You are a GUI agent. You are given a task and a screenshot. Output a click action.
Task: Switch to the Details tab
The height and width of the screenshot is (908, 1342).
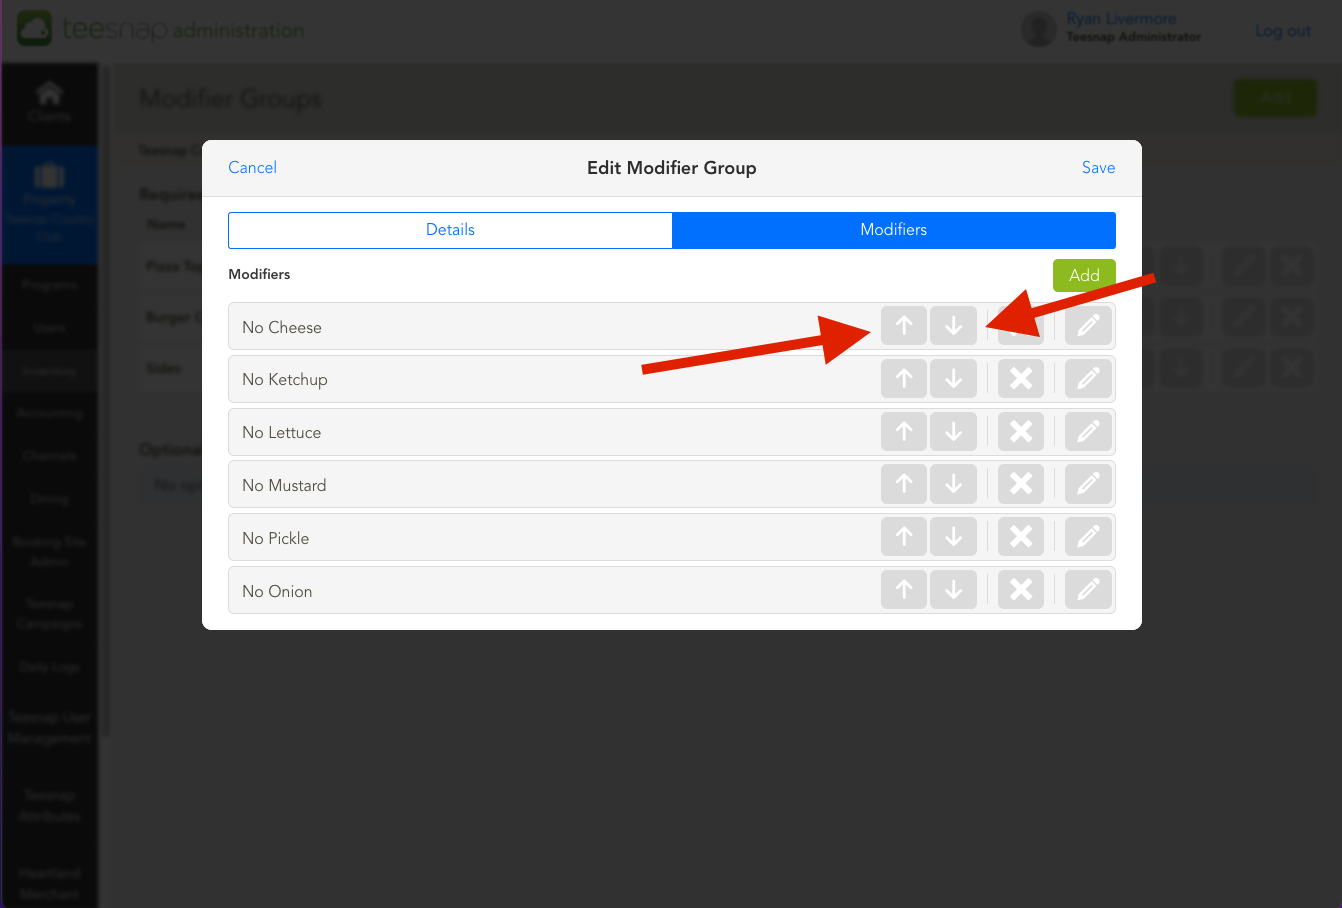(x=450, y=229)
